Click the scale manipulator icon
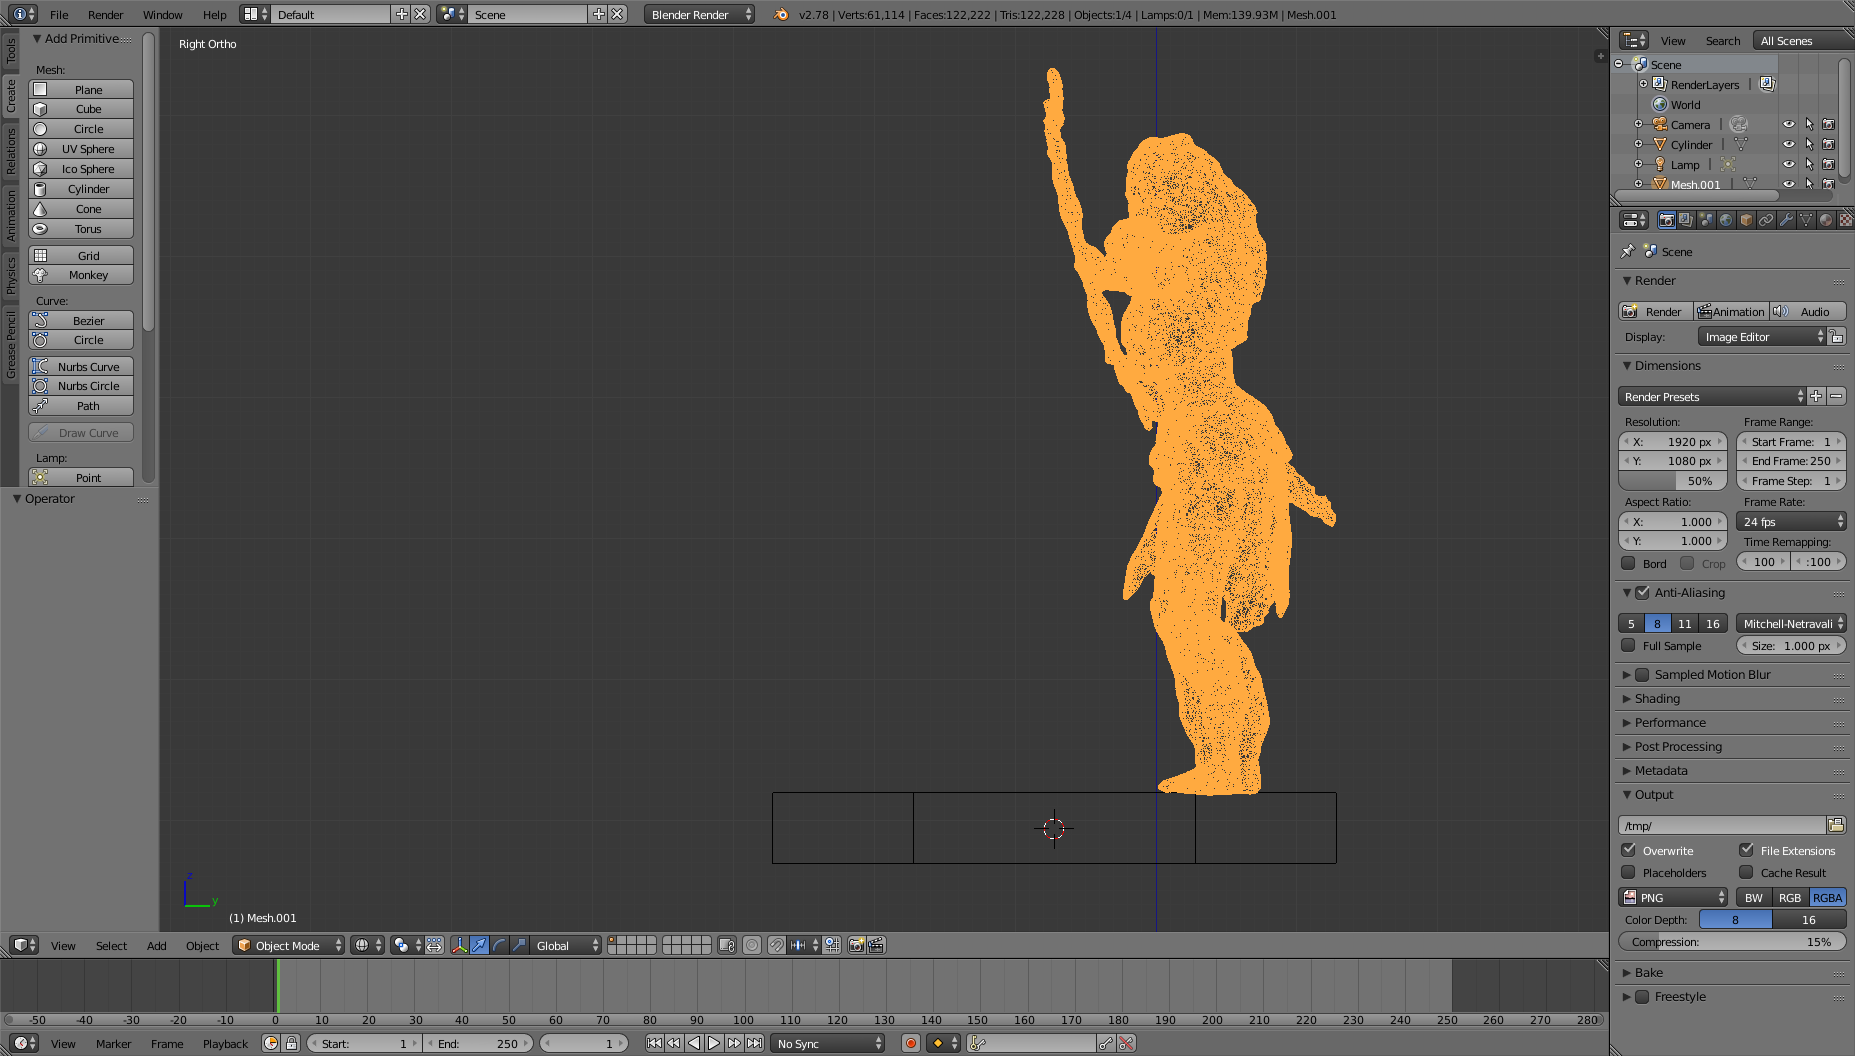 pos(519,945)
